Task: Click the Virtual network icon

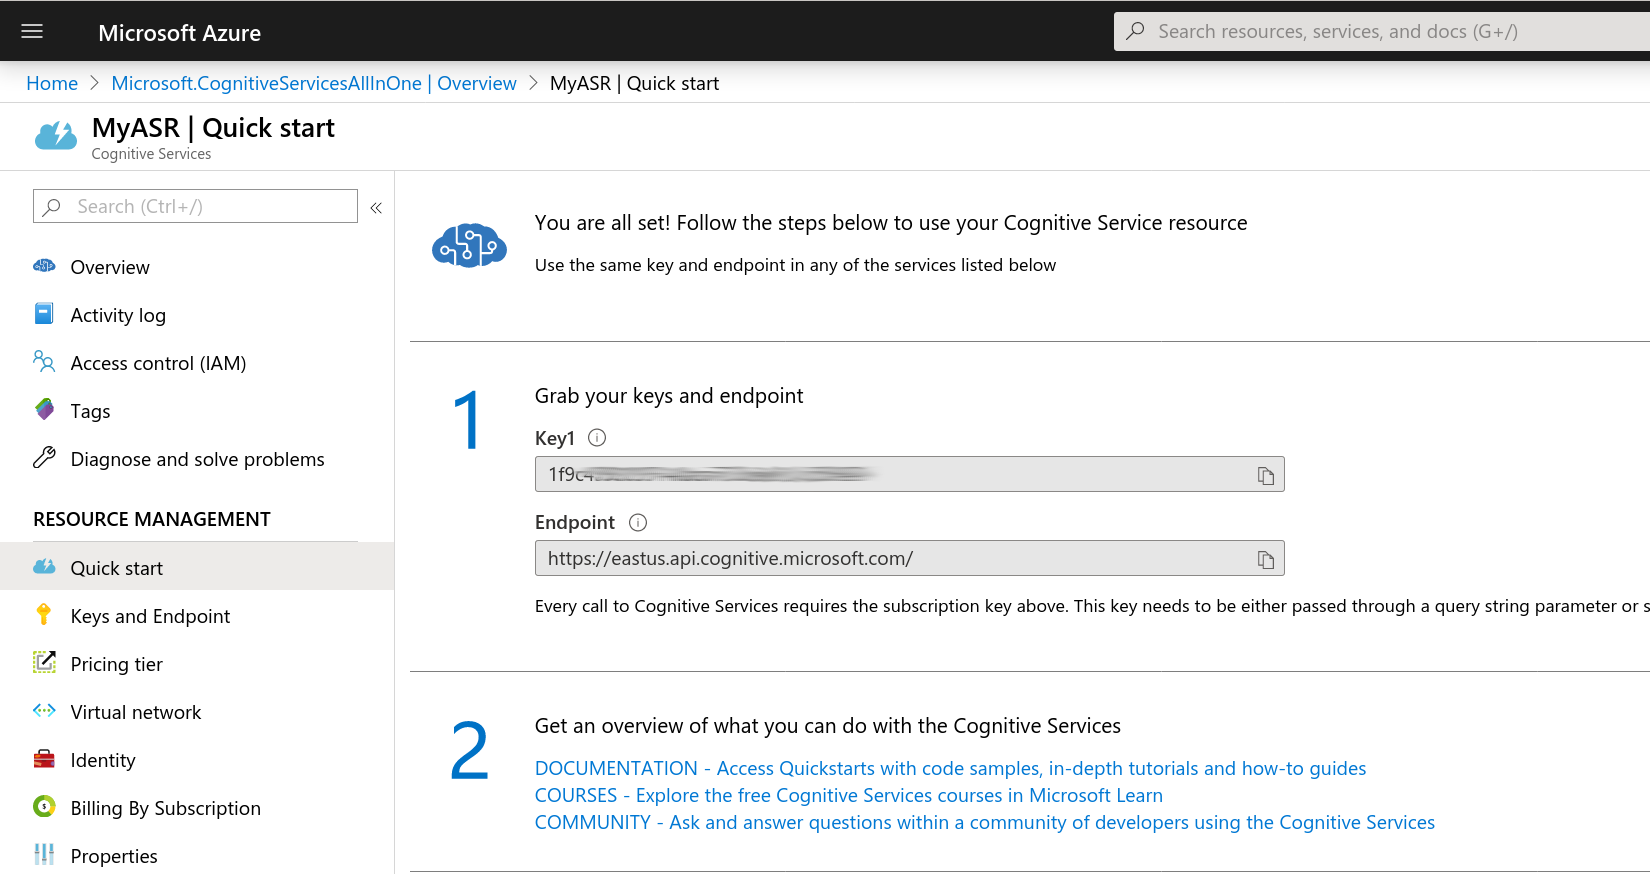Action: [x=44, y=711]
